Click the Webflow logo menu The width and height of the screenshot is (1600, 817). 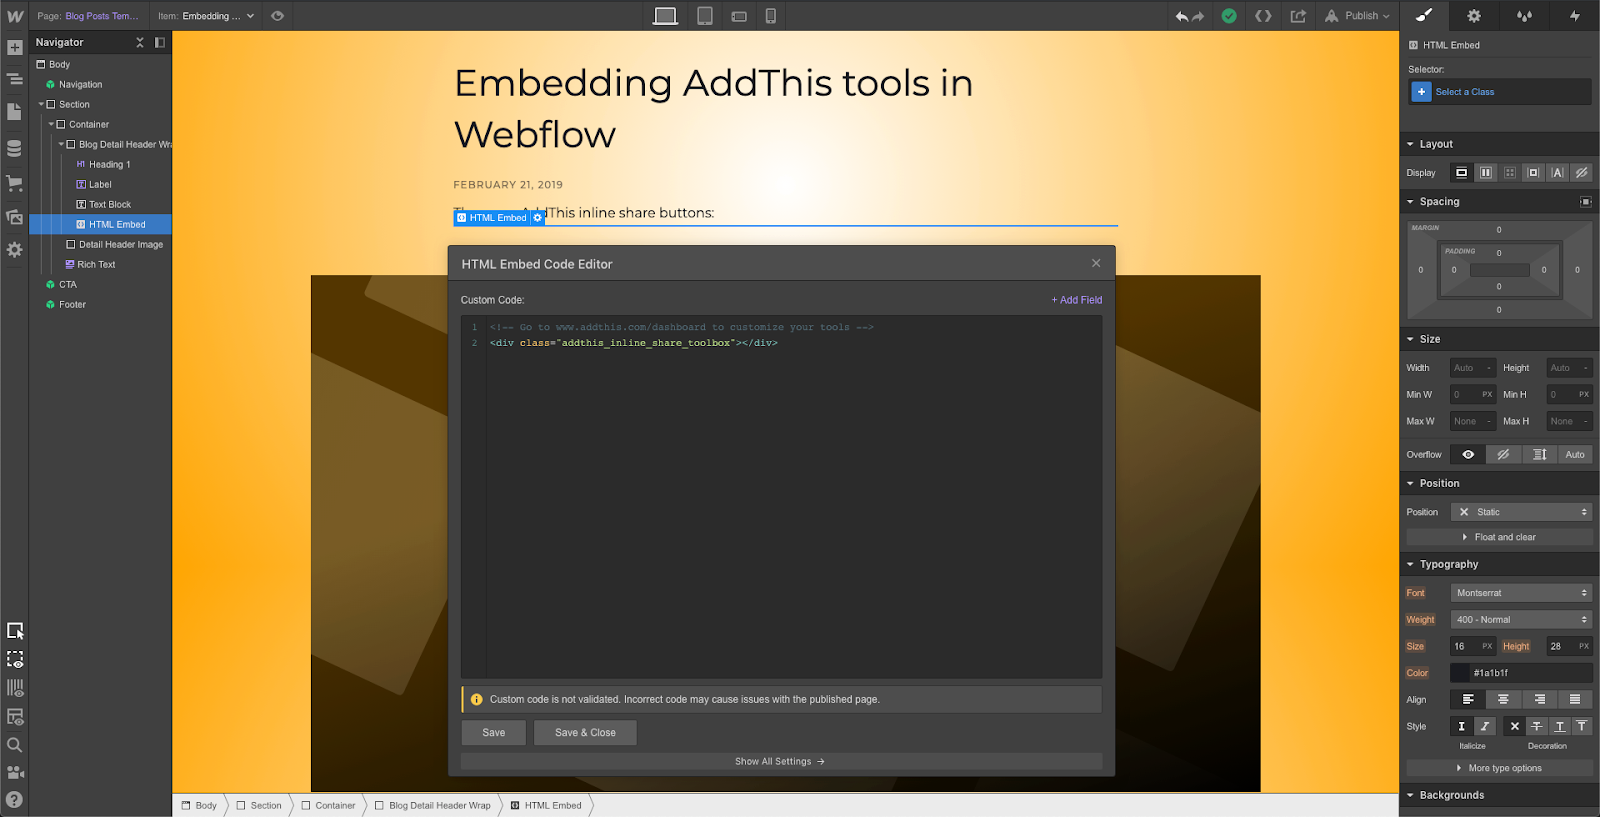(x=15, y=16)
